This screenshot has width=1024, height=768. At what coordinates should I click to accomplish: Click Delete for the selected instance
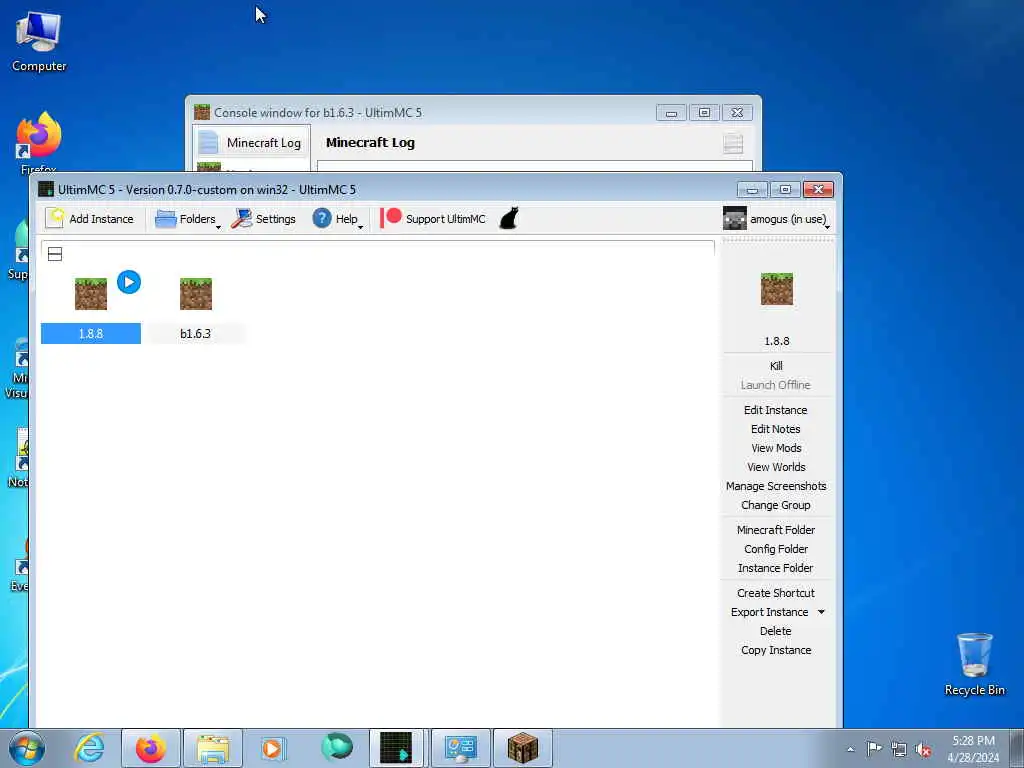[776, 631]
